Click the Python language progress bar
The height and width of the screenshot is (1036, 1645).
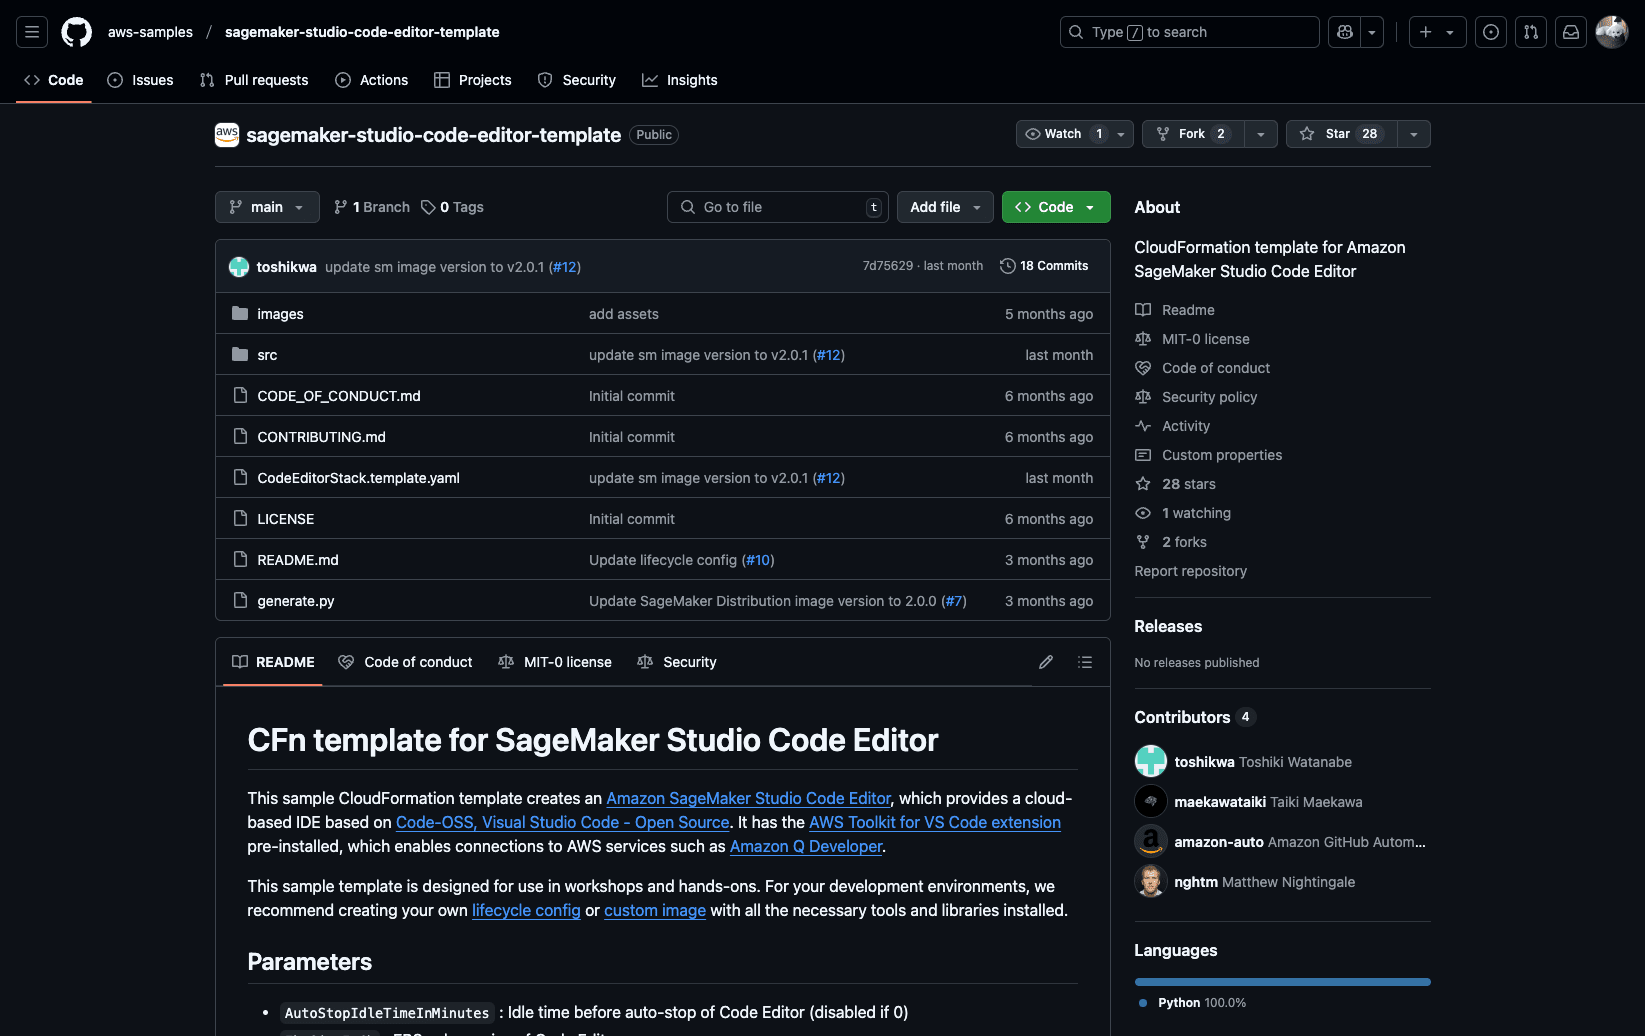[1282, 982]
